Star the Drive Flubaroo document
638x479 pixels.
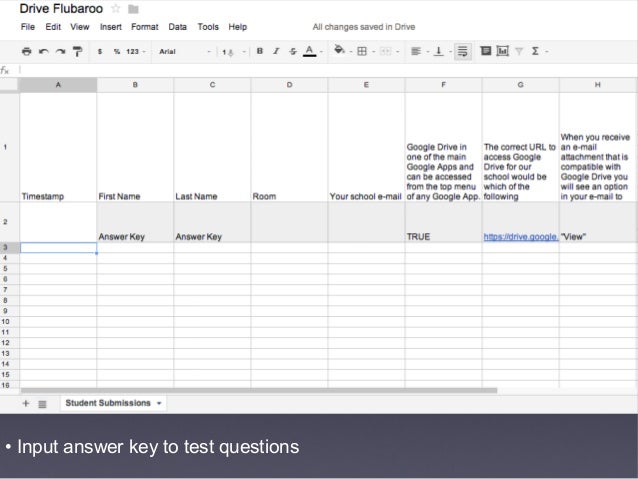coord(116,8)
